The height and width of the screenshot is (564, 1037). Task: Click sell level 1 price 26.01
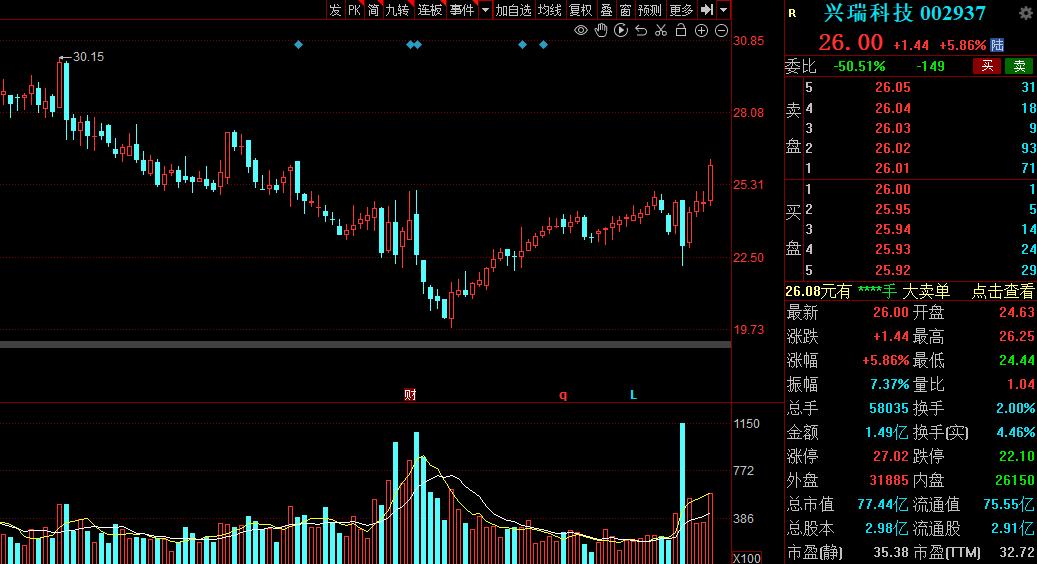click(893, 168)
